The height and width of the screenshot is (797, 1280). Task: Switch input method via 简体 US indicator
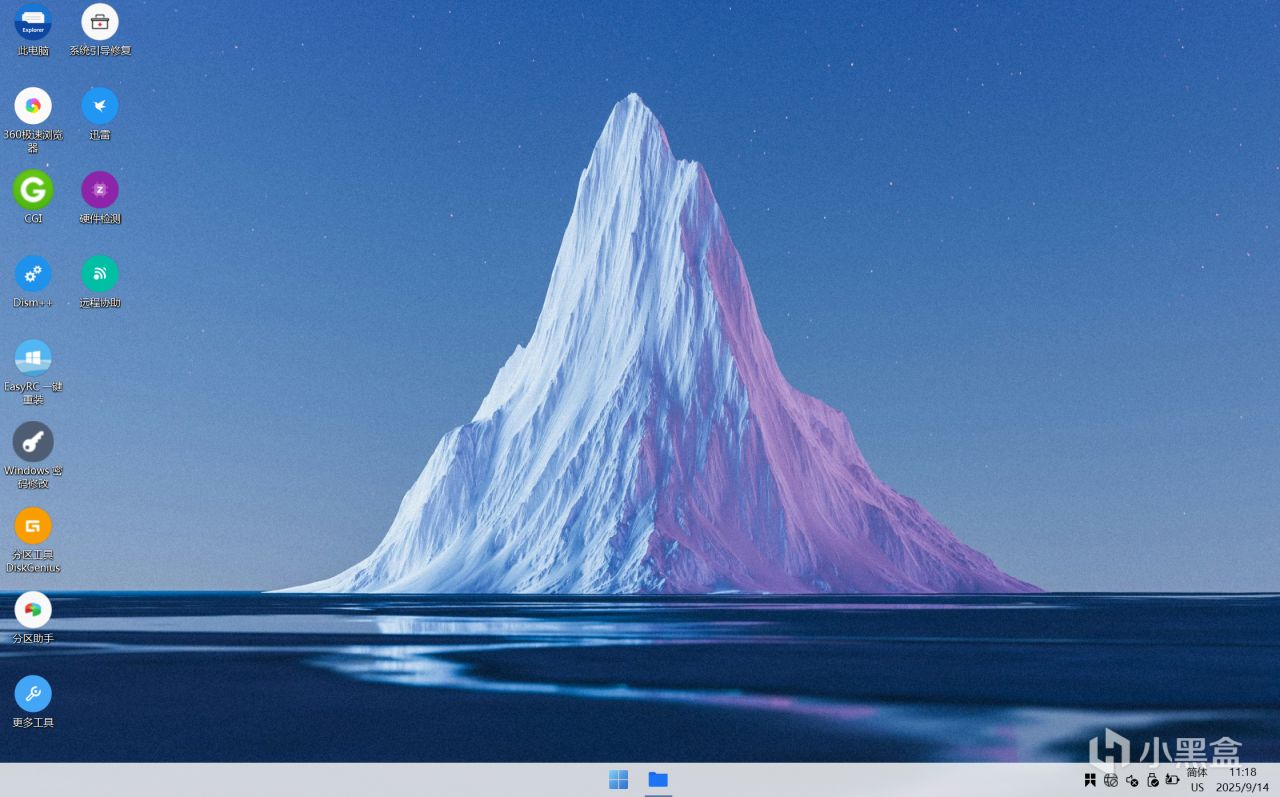pos(1197,780)
